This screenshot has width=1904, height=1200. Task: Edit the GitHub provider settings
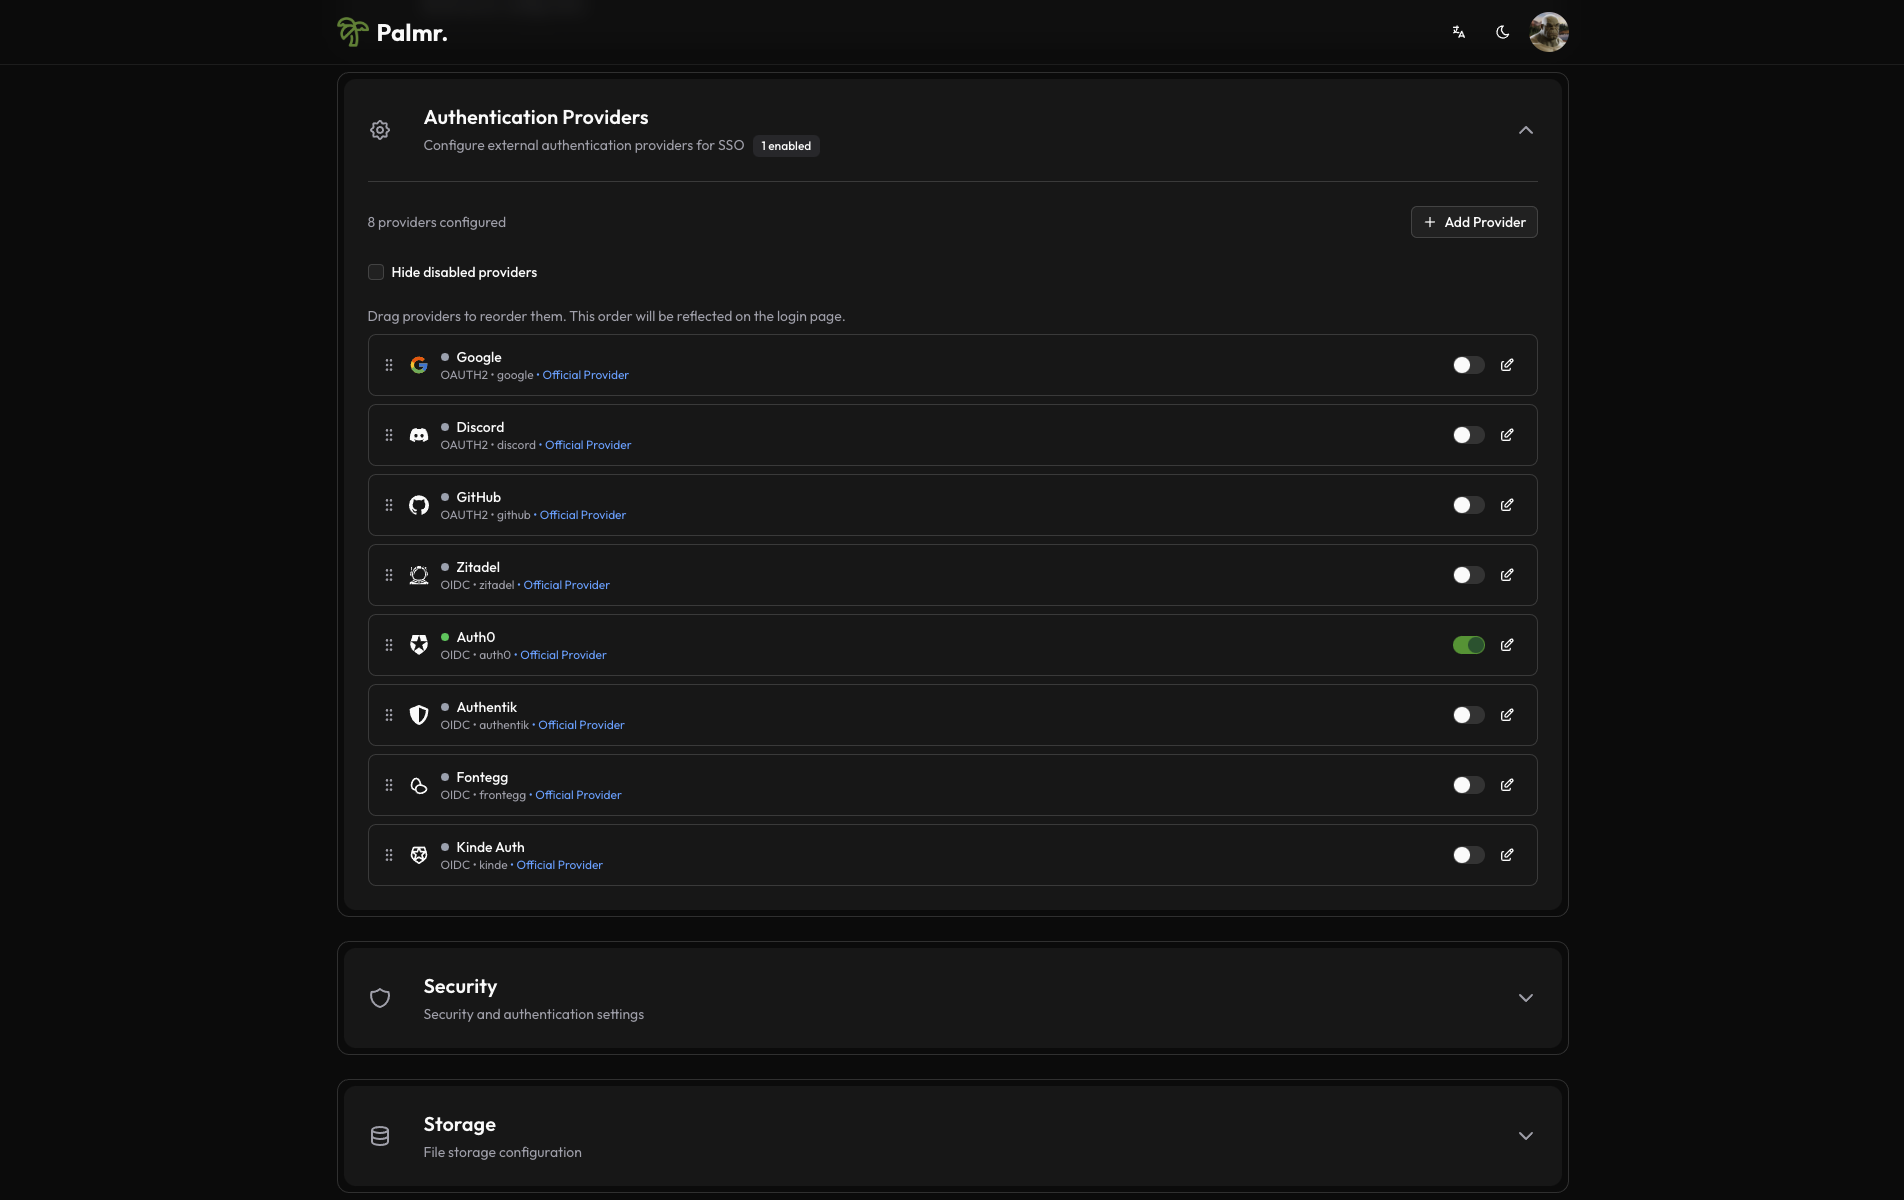pyautogui.click(x=1507, y=505)
